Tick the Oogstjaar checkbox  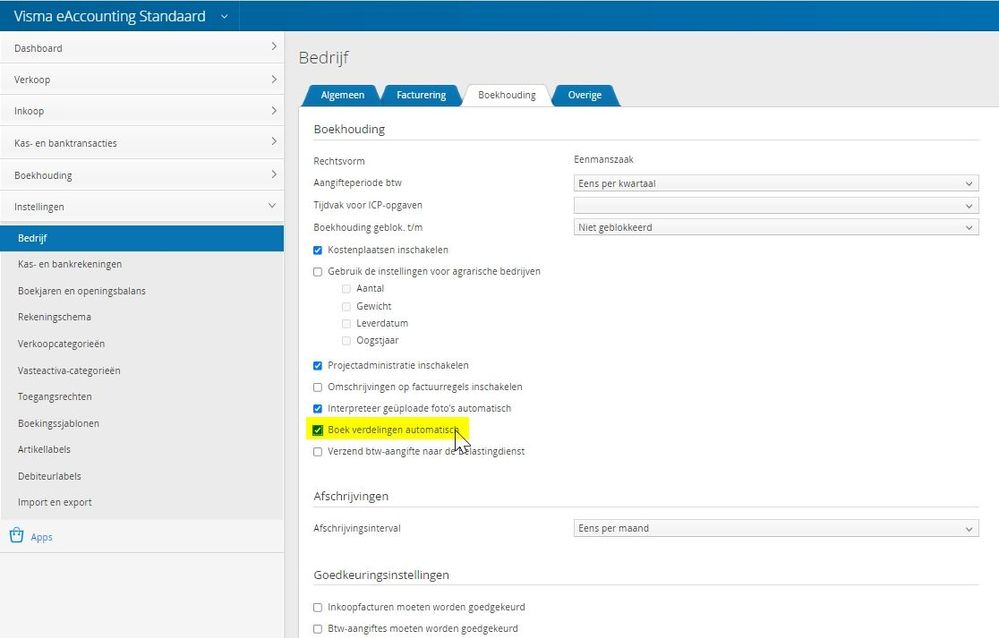click(346, 341)
